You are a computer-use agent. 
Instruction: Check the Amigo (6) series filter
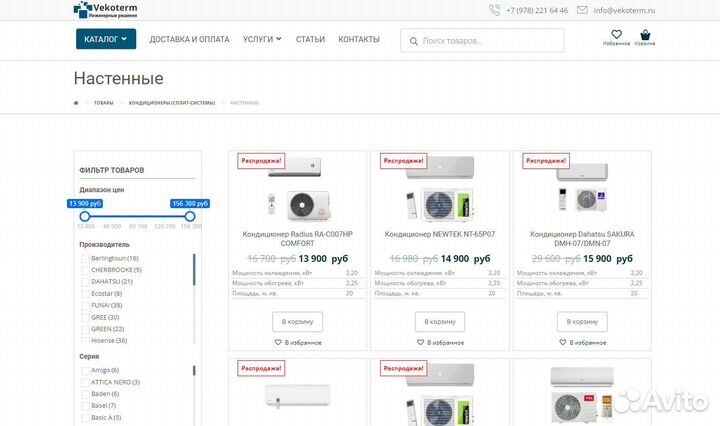pyautogui.click(x=85, y=370)
